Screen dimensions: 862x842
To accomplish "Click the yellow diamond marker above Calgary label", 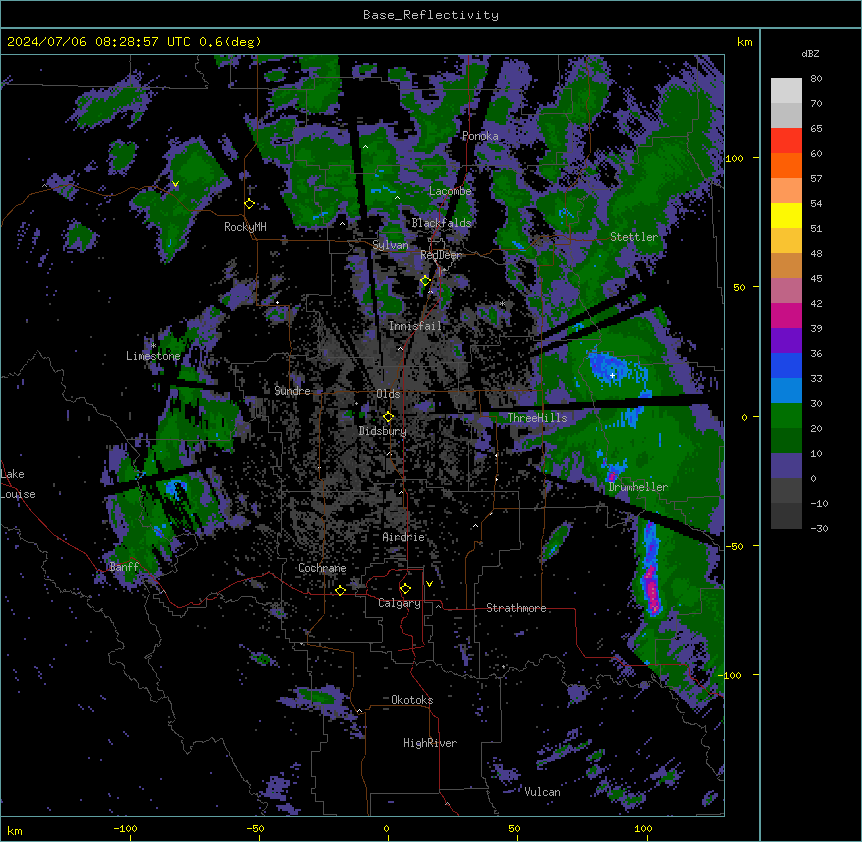I will click(405, 589).
